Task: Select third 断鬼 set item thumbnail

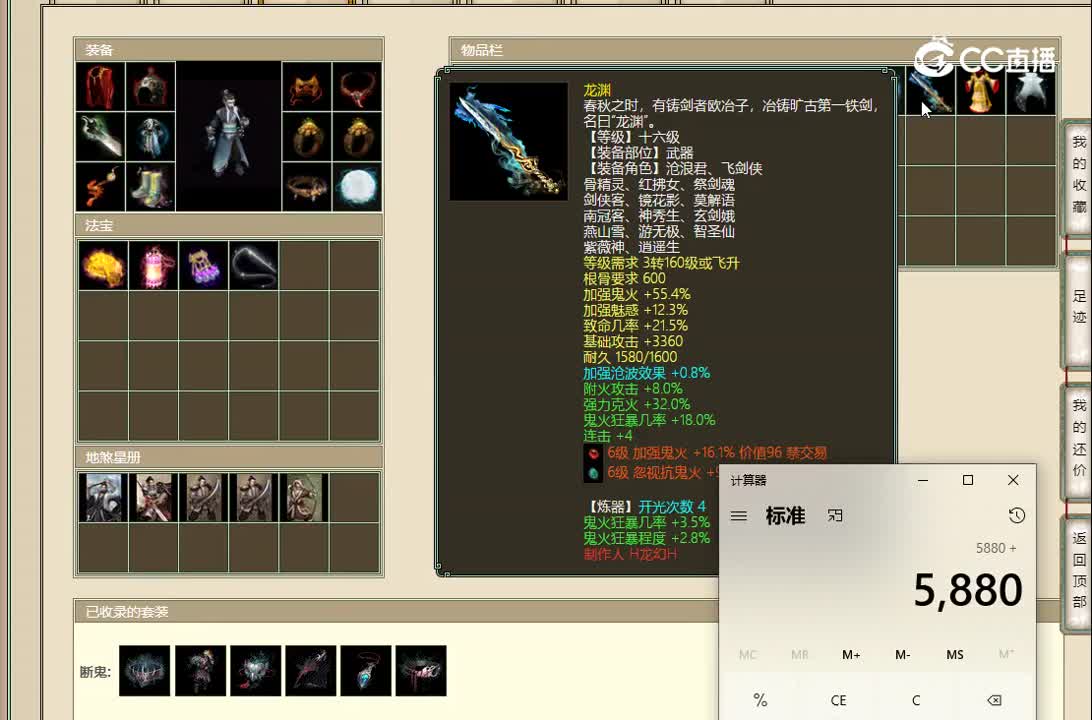Action: point(256,671)
